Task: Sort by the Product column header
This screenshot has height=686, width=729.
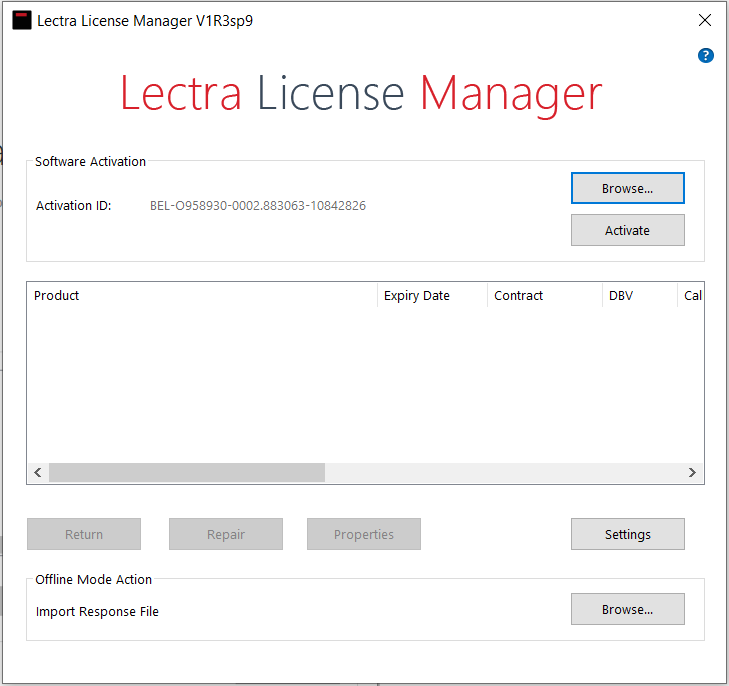Action: [x=200, y=296]
